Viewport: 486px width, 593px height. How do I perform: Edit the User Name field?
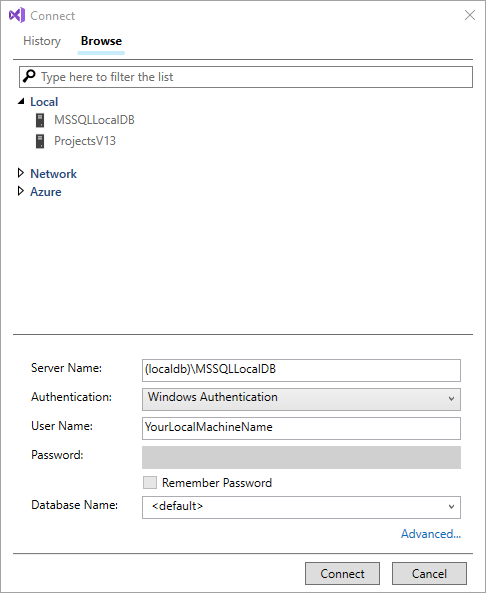(301, 428)
